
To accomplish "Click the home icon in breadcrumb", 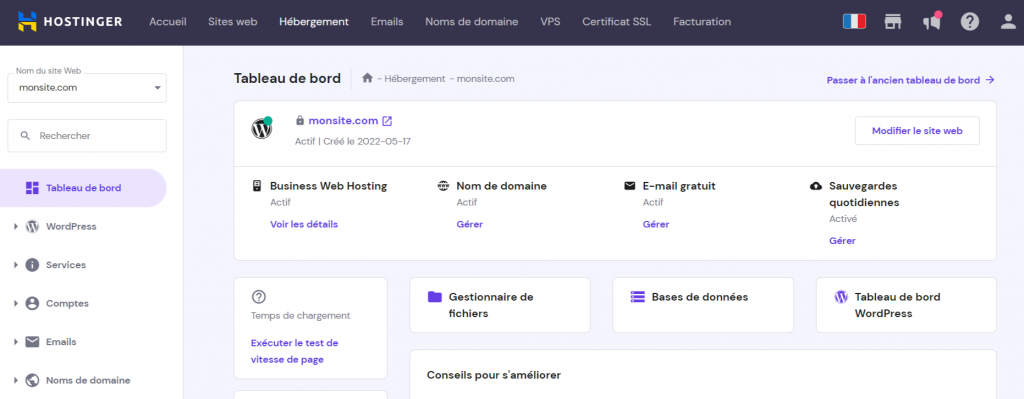I will (x=367, y=78).
